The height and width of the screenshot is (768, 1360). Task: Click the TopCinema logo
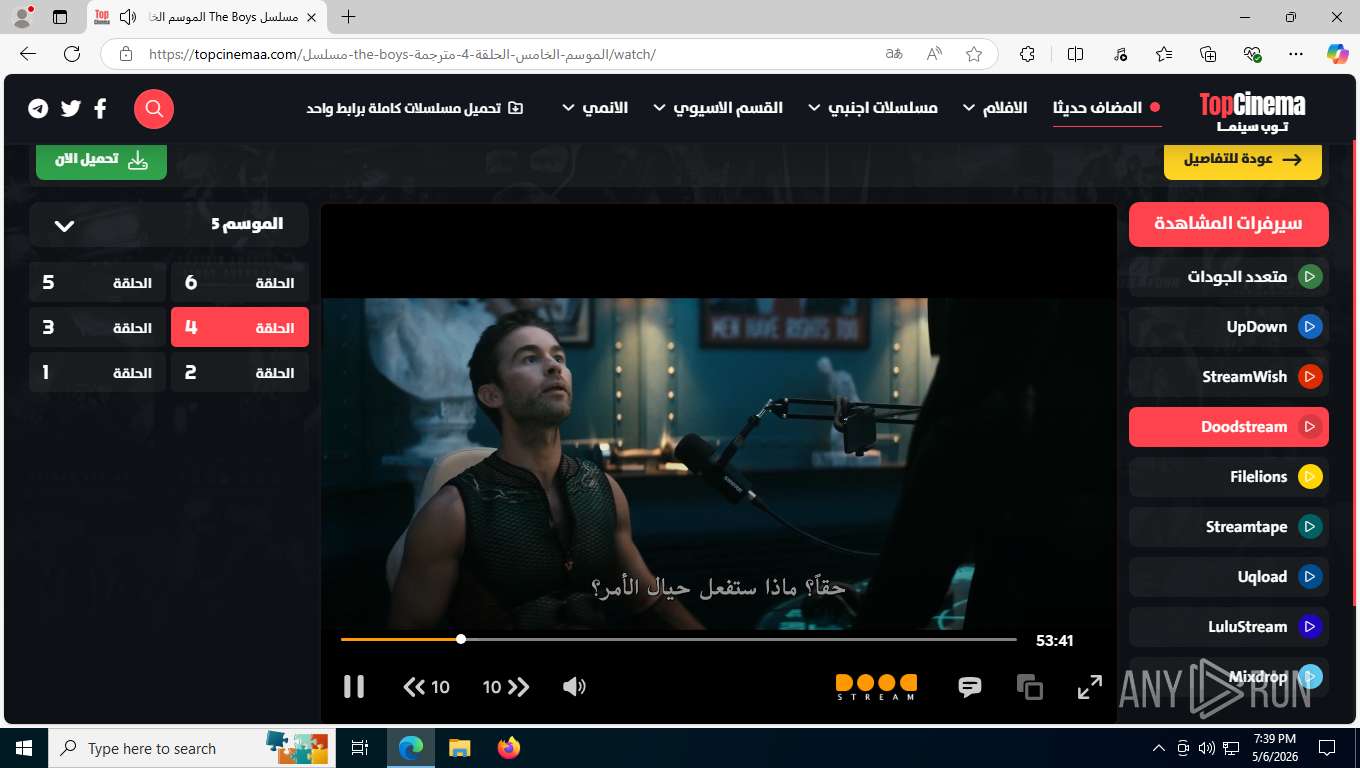tap(1252, 110)
